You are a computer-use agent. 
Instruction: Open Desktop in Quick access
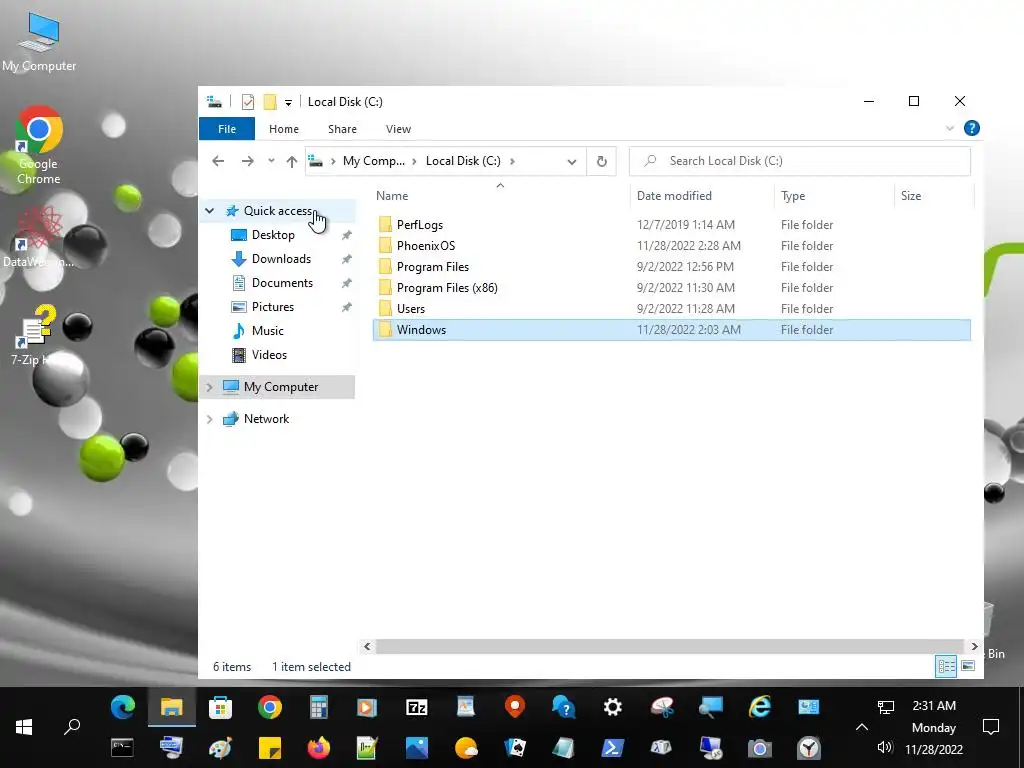(273, 234)
